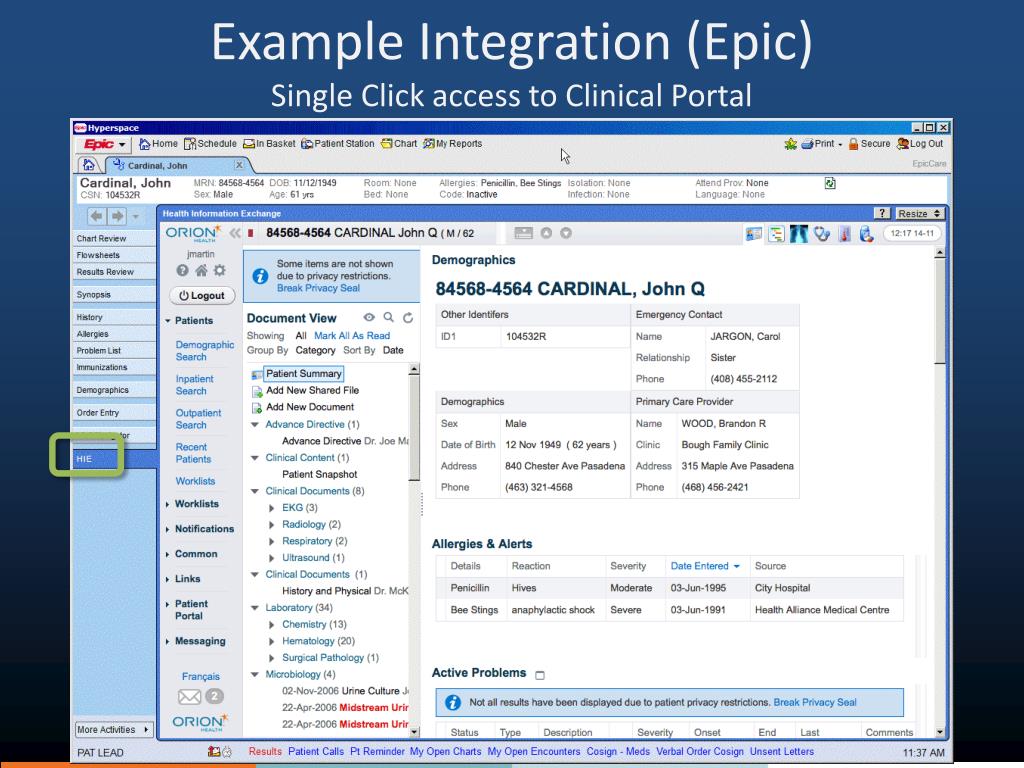Open the Home toolbar item
This screenshot has width=1024, height=768.
(x=158, y=144)
